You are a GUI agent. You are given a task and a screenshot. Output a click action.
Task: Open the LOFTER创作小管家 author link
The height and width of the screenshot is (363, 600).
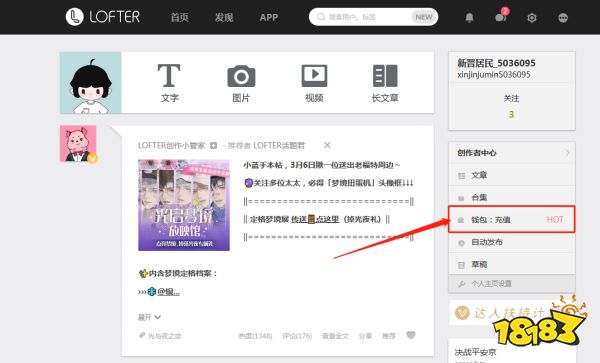[x=171, y=145]
